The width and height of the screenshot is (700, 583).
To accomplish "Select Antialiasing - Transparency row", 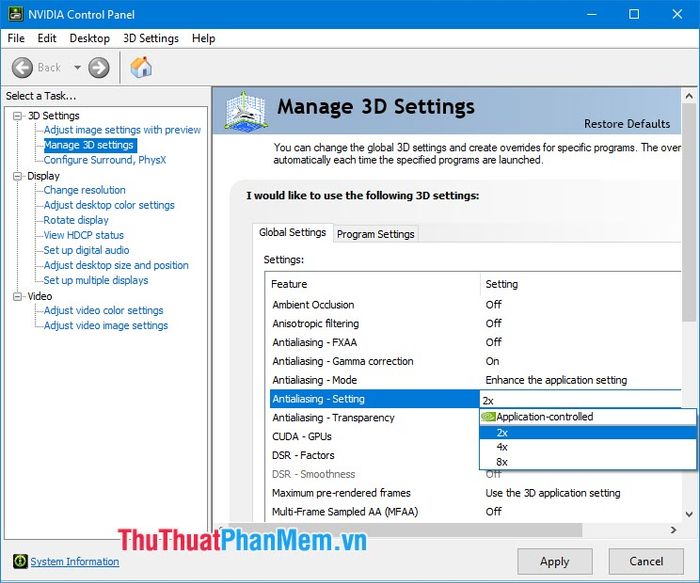I will click(x=375, y=418).
